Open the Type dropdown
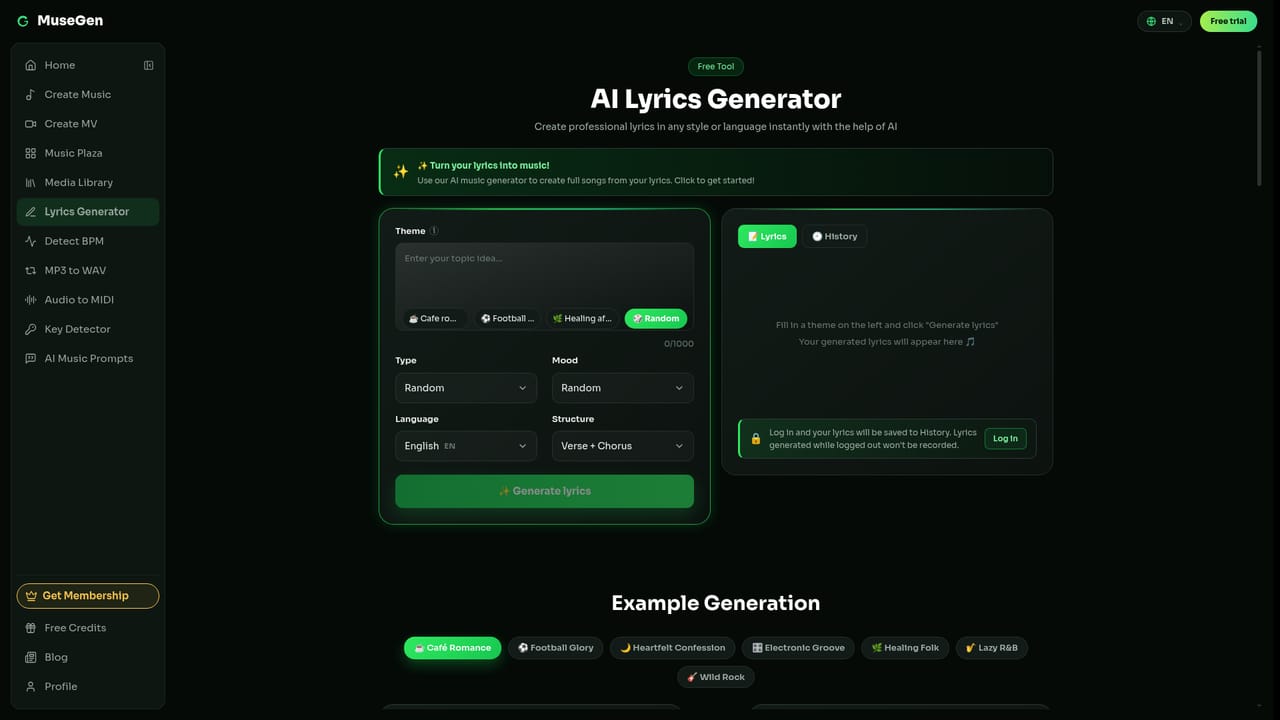 (466, 388)
